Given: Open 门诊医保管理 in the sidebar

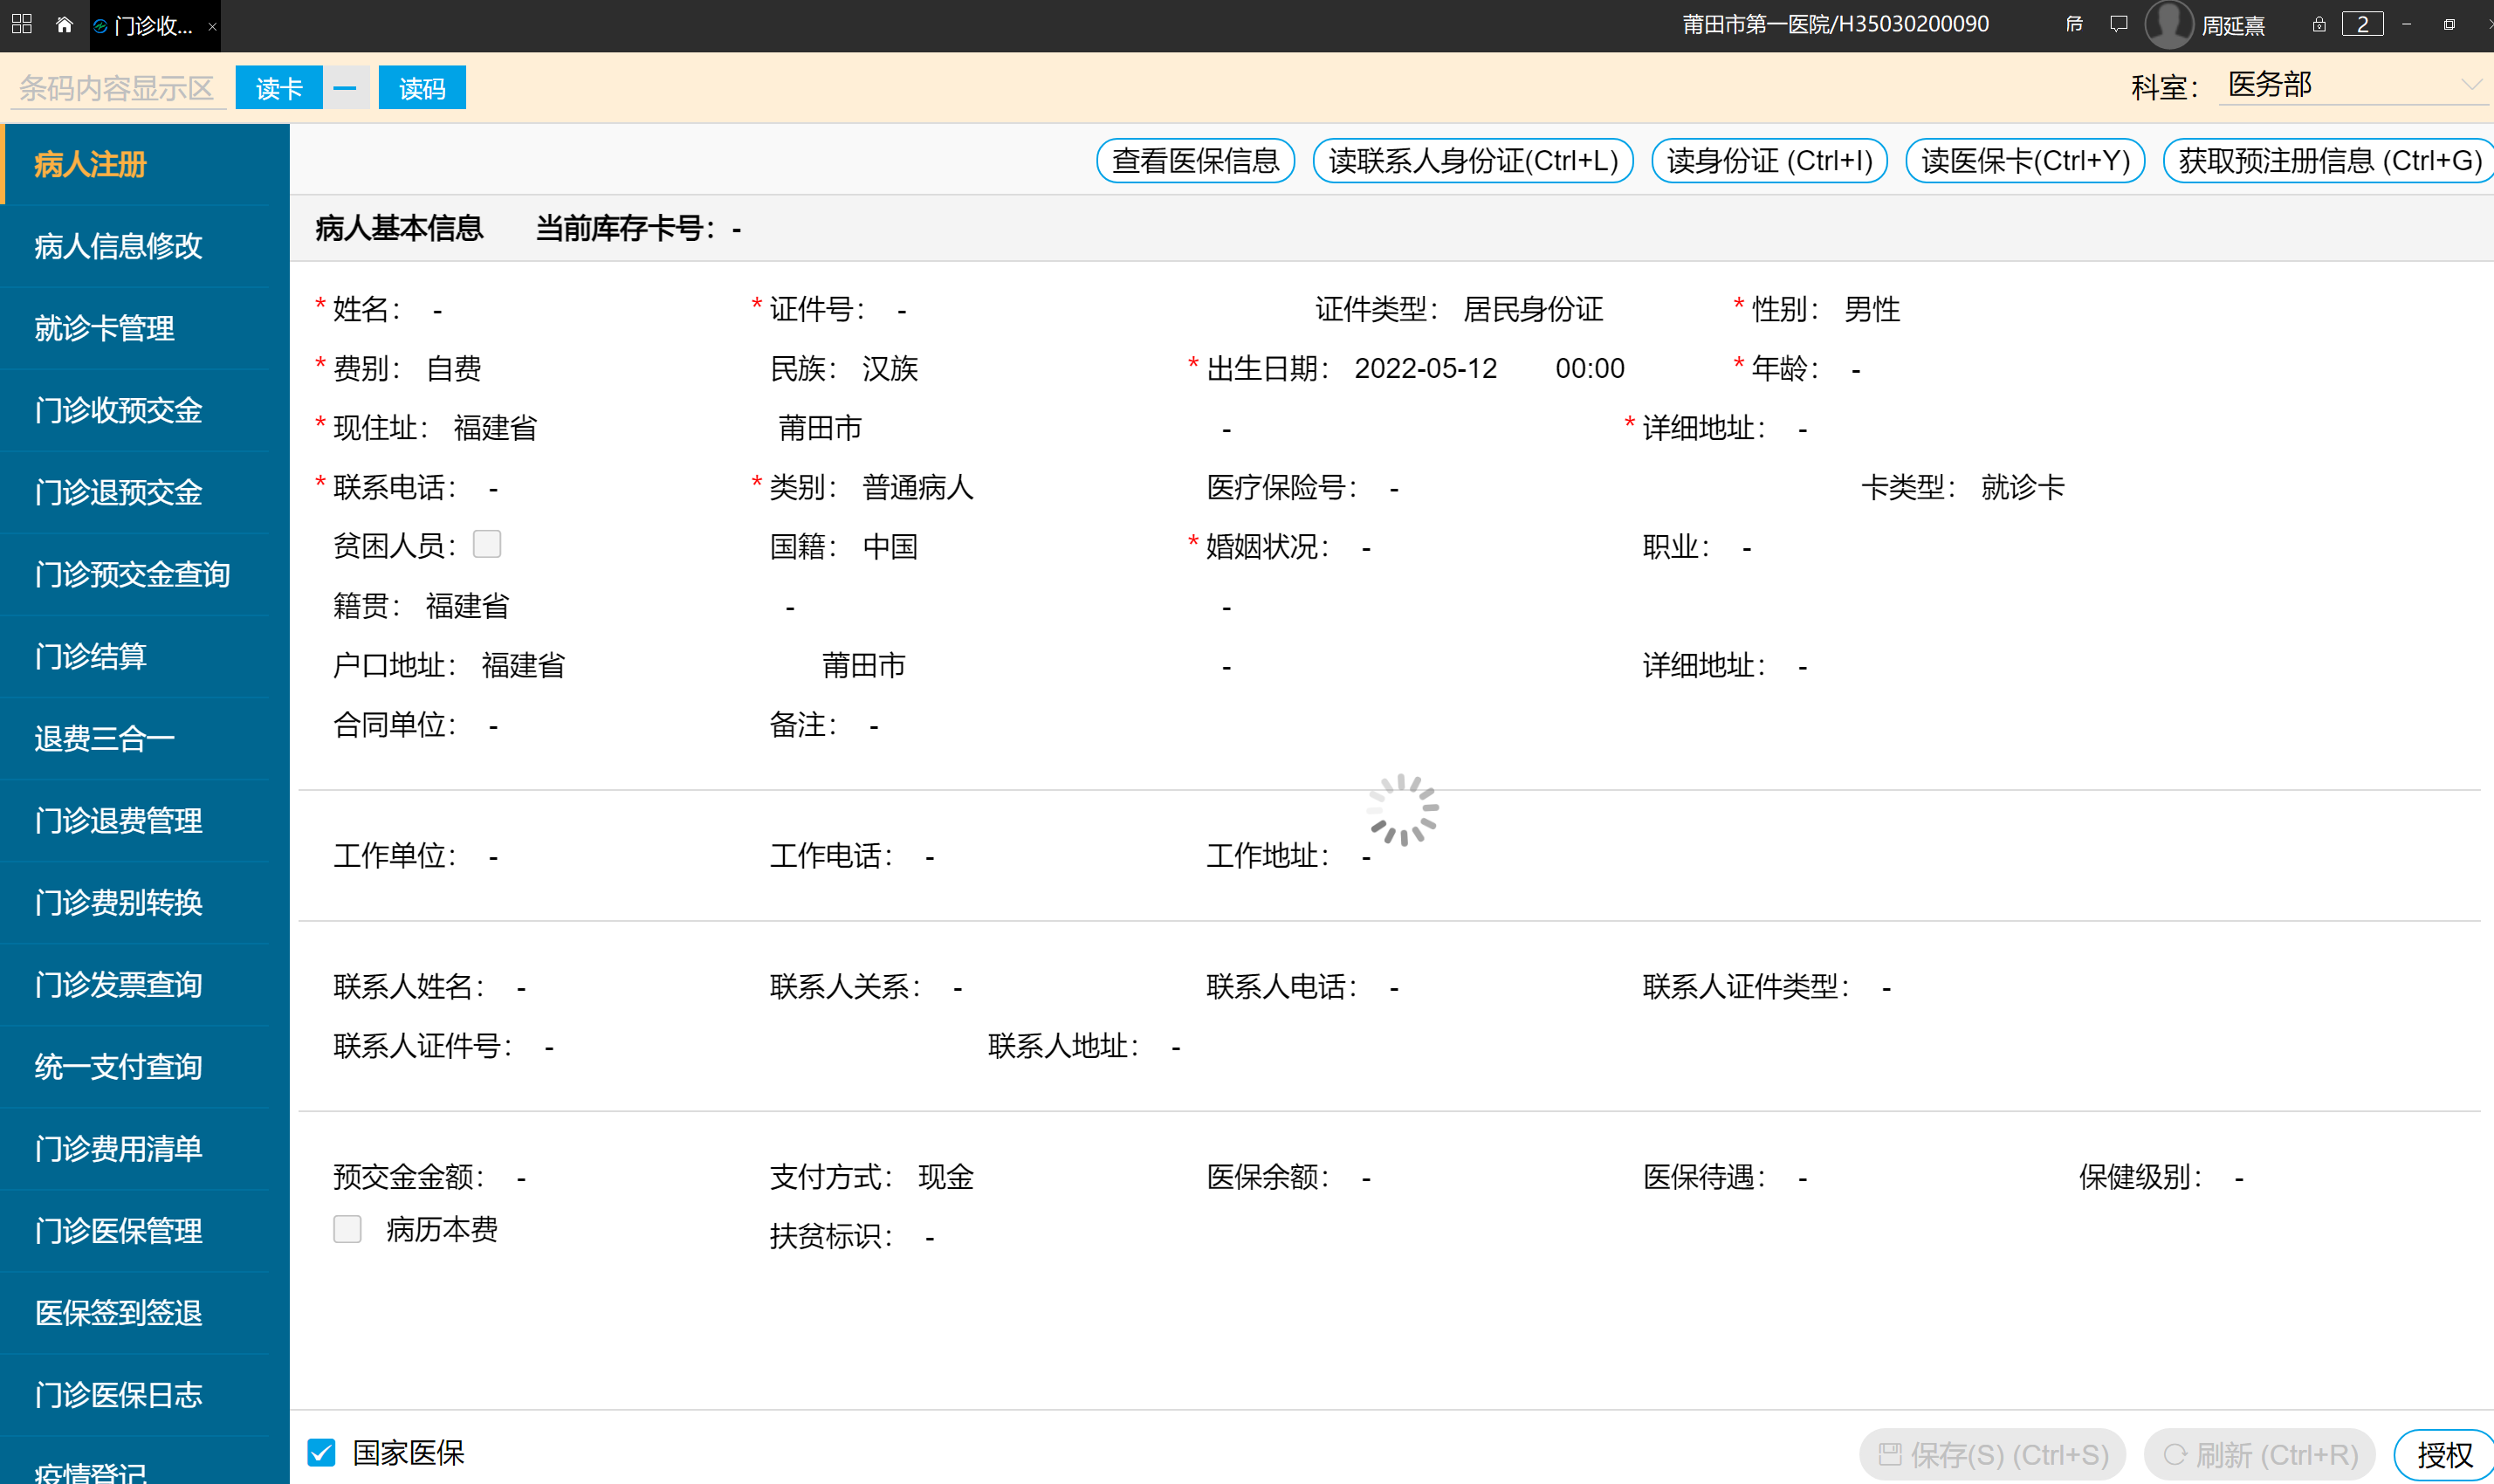Looking at the screenshot, I should [145, 1230].
